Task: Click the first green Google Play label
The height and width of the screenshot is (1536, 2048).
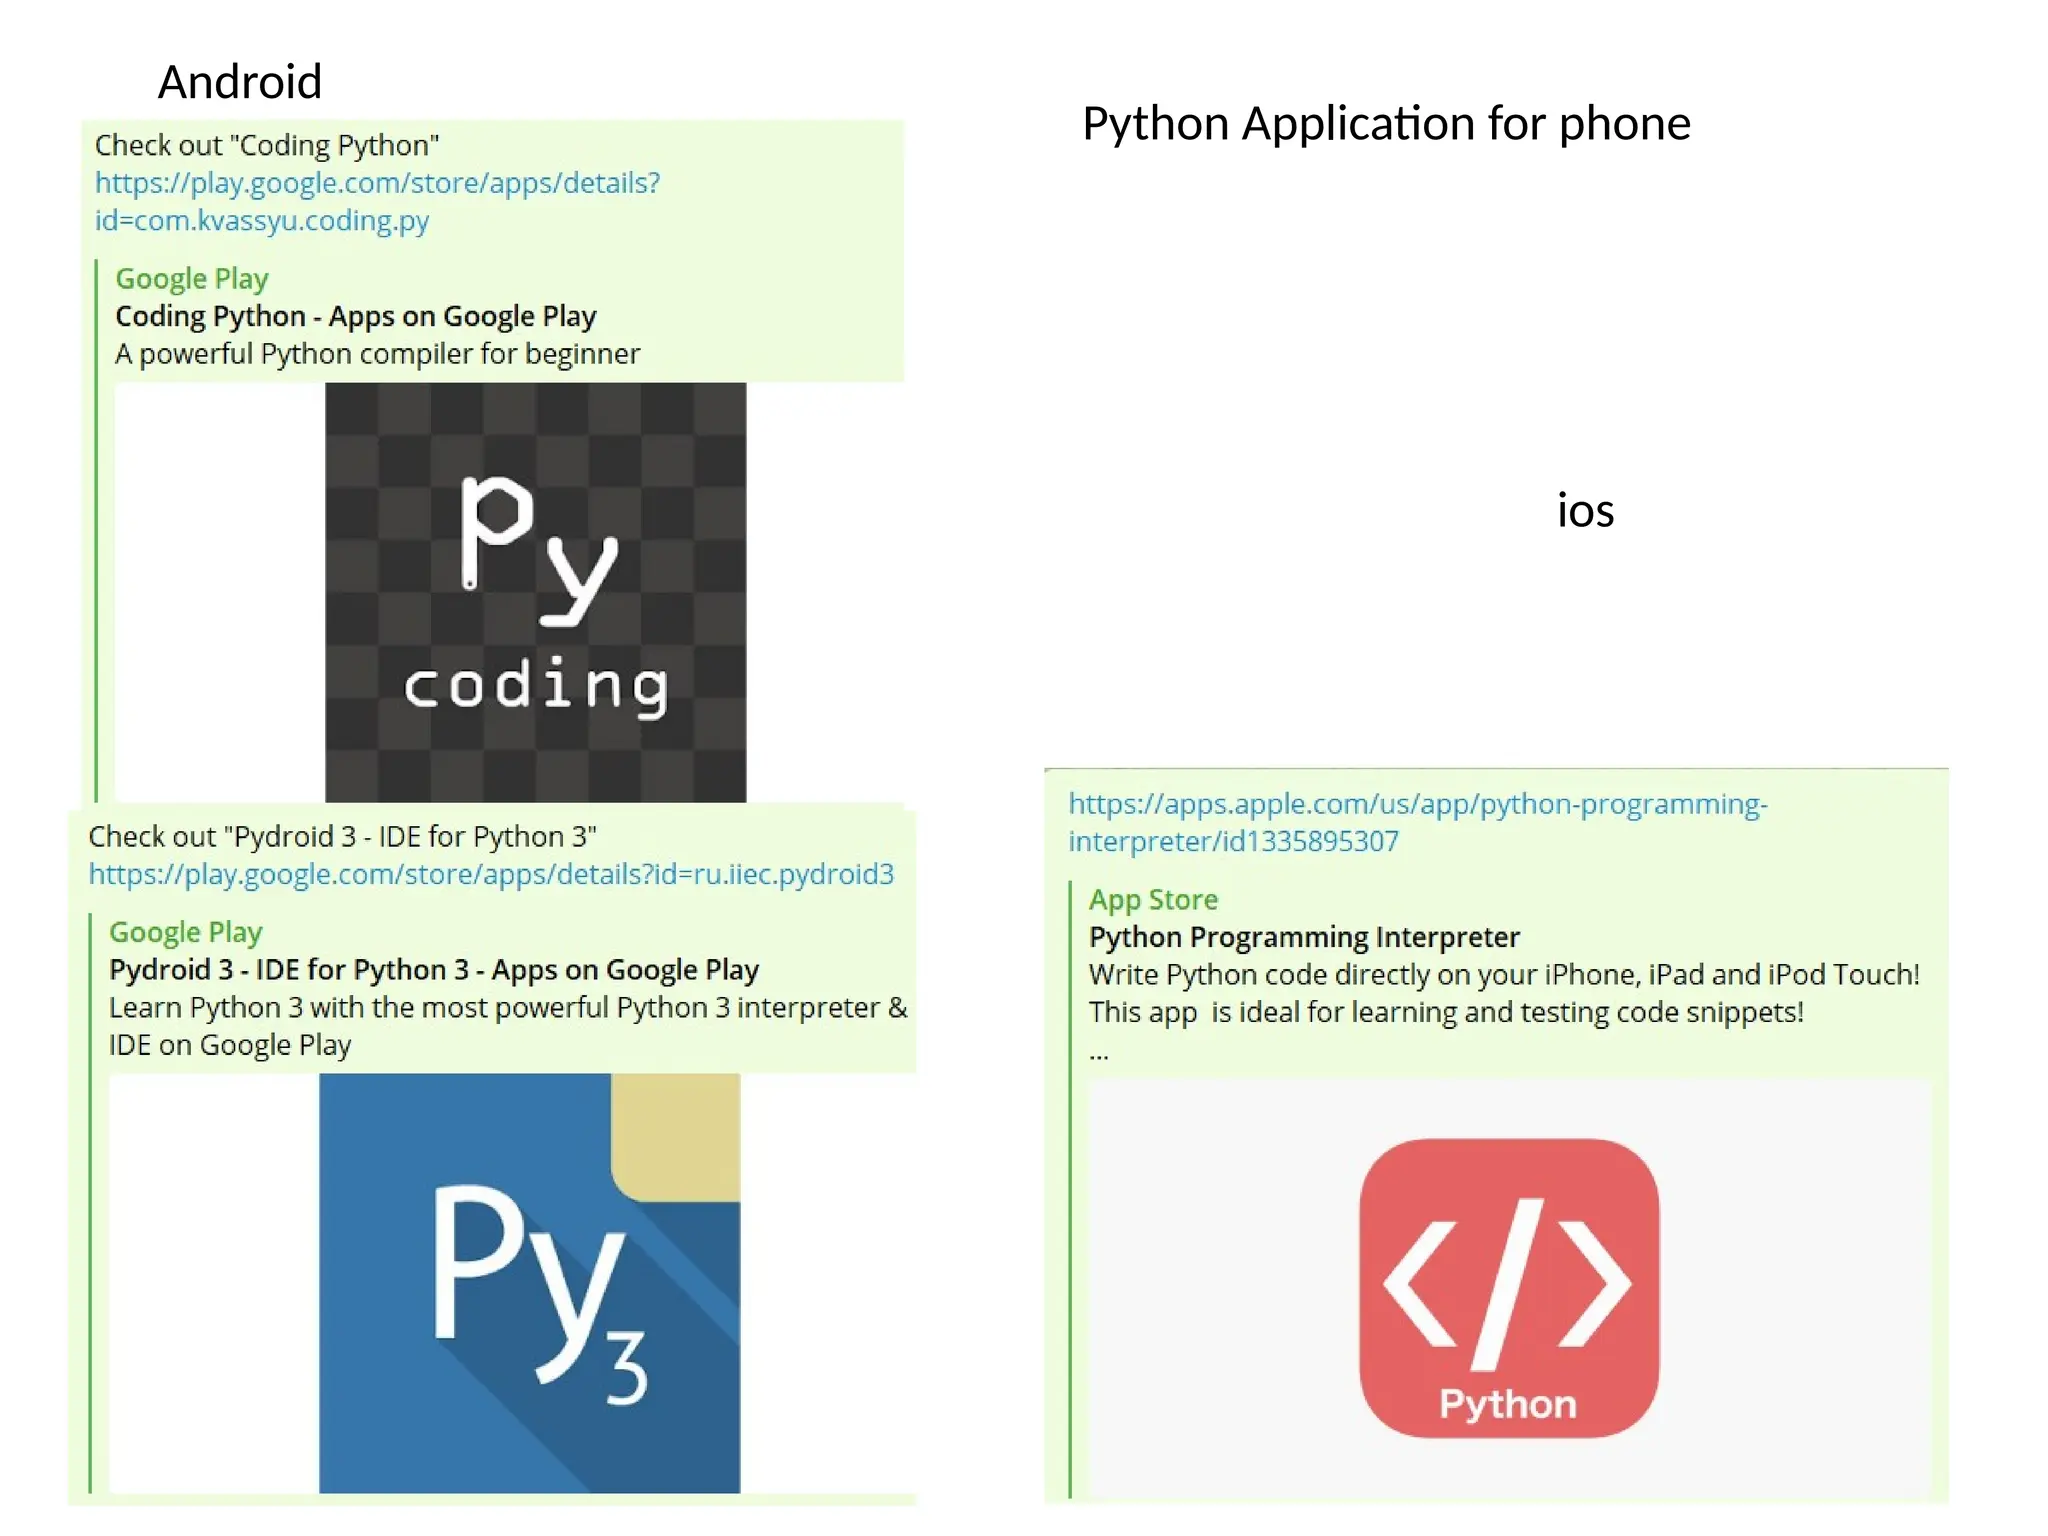Action: [191, 278]
